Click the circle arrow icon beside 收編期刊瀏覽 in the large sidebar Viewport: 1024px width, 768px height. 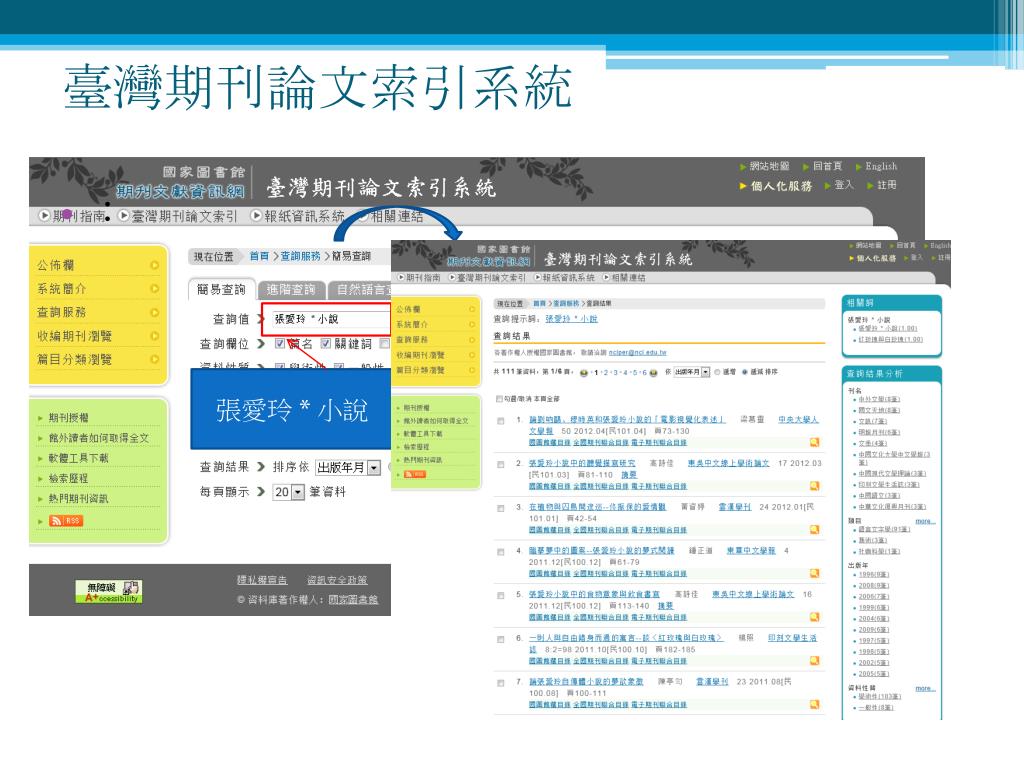coord(155,336)
